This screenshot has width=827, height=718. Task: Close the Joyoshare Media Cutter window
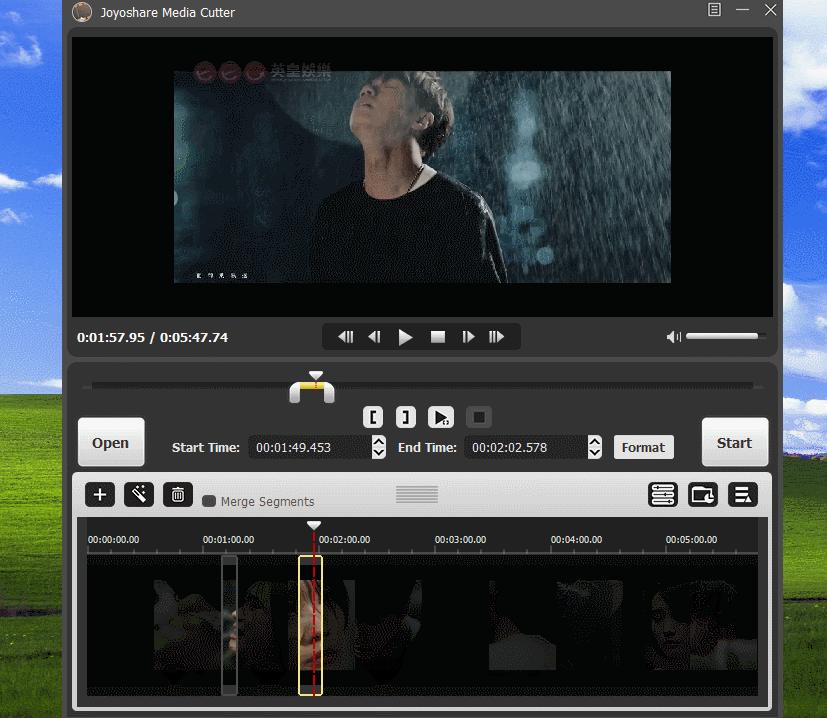pyautogui.click(x=771, y=9)
